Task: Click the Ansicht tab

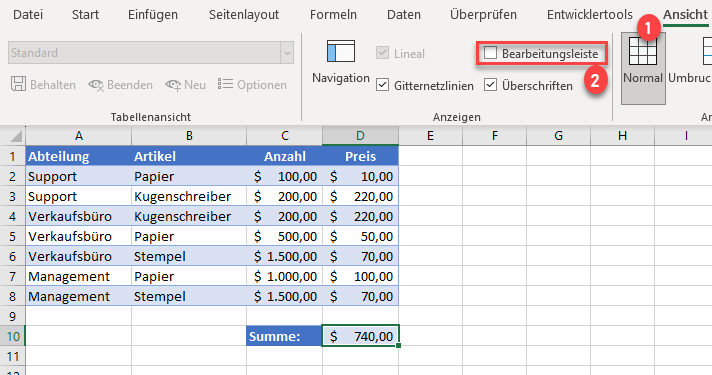Action: point(685,15)
